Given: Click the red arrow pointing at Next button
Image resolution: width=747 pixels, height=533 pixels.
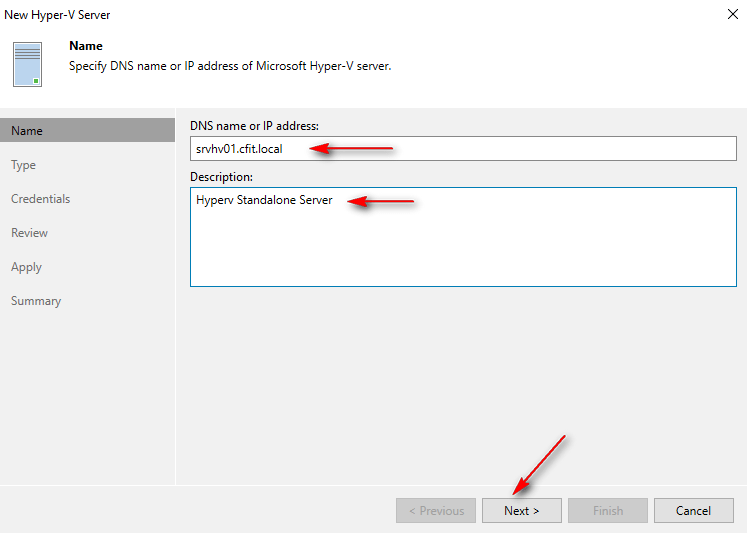Looking at the screenshot, I should coord(540,463).
